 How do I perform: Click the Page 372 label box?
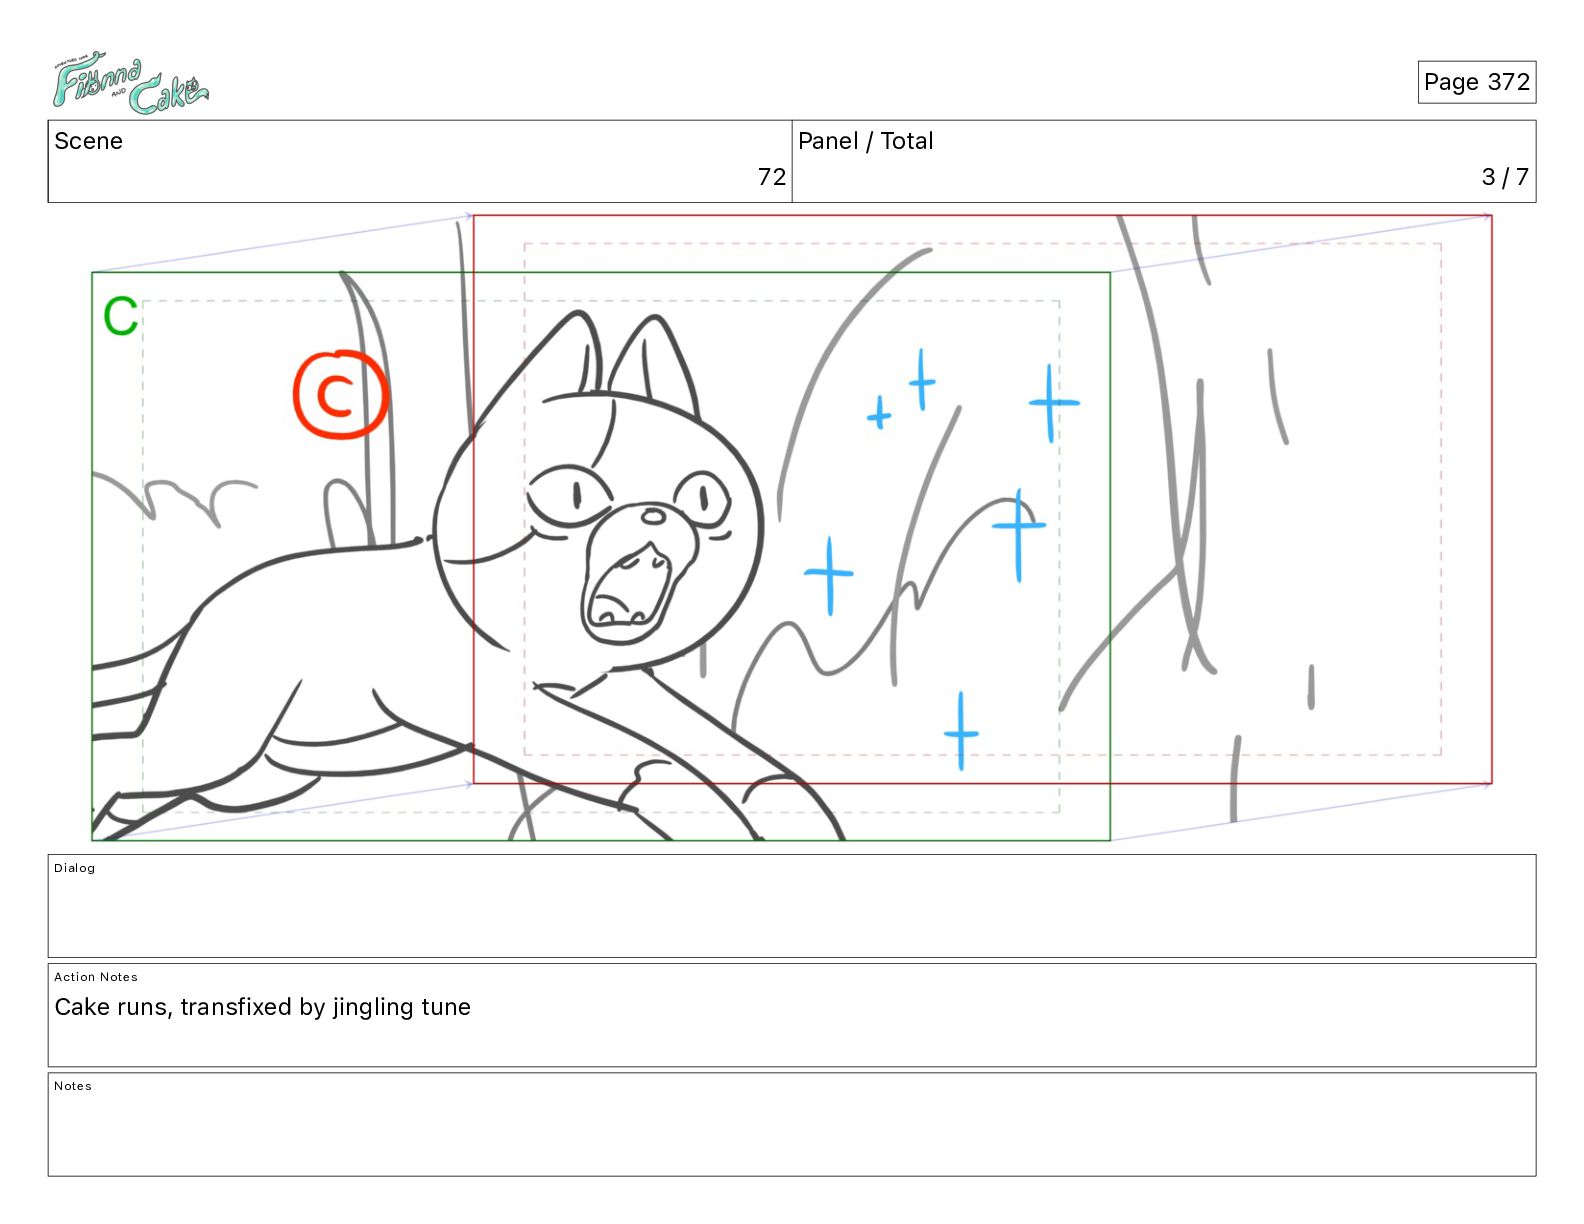1476,82
